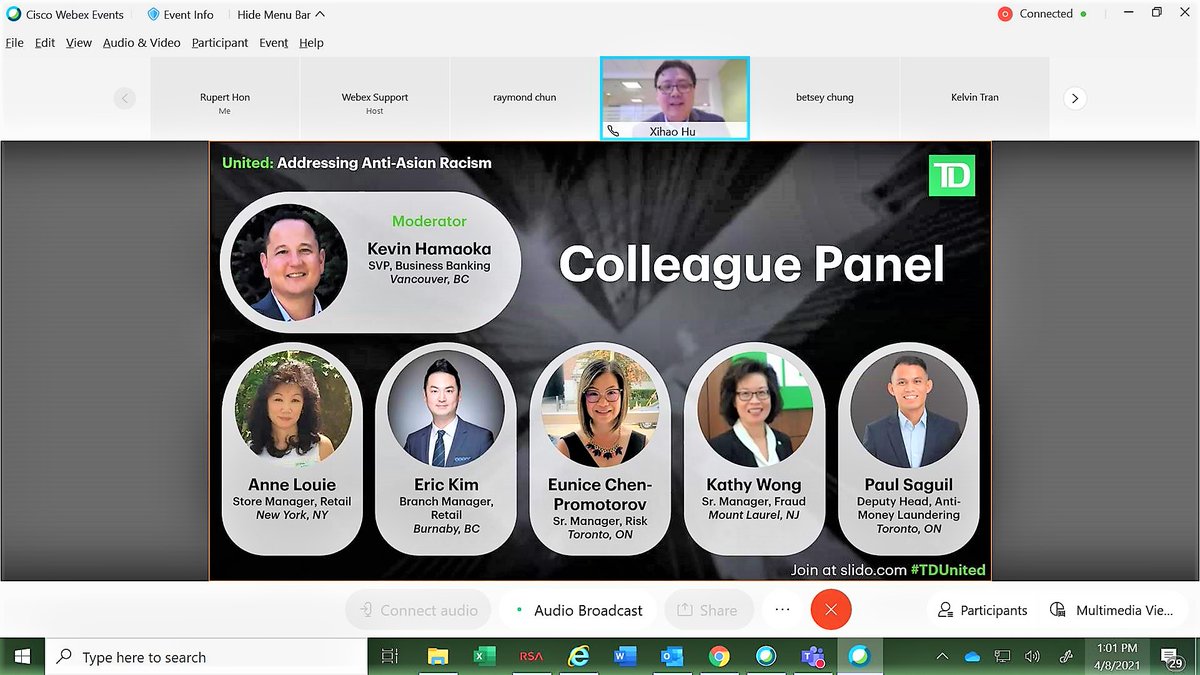Open Outlook from the taskbar
1200x675 pixels.
pyautogui.click(x=672, y=657)
